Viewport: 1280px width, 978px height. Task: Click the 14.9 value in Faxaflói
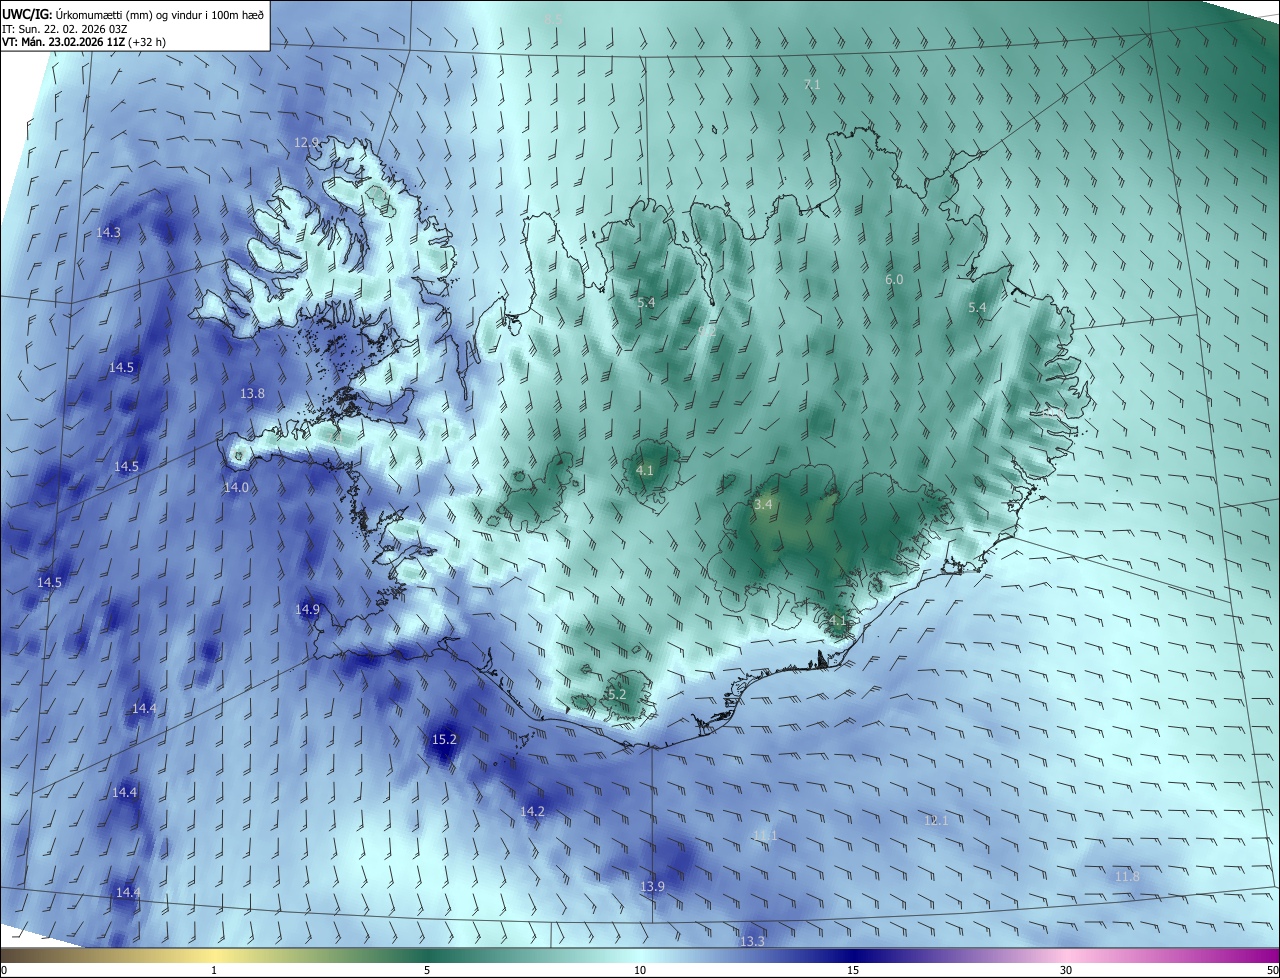(307, 610)
